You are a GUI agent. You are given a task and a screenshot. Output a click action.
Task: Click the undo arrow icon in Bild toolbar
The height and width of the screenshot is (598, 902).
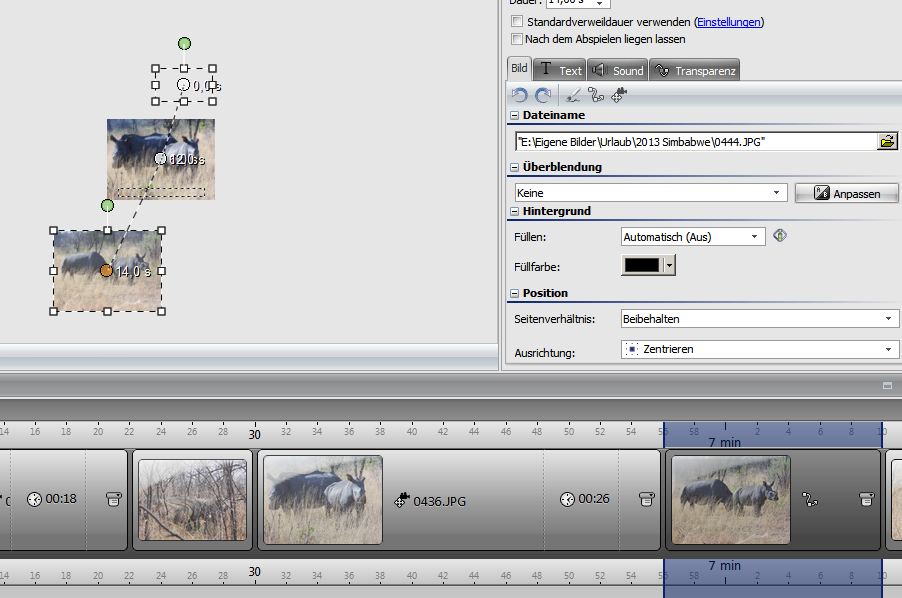[x=519, y=96]
